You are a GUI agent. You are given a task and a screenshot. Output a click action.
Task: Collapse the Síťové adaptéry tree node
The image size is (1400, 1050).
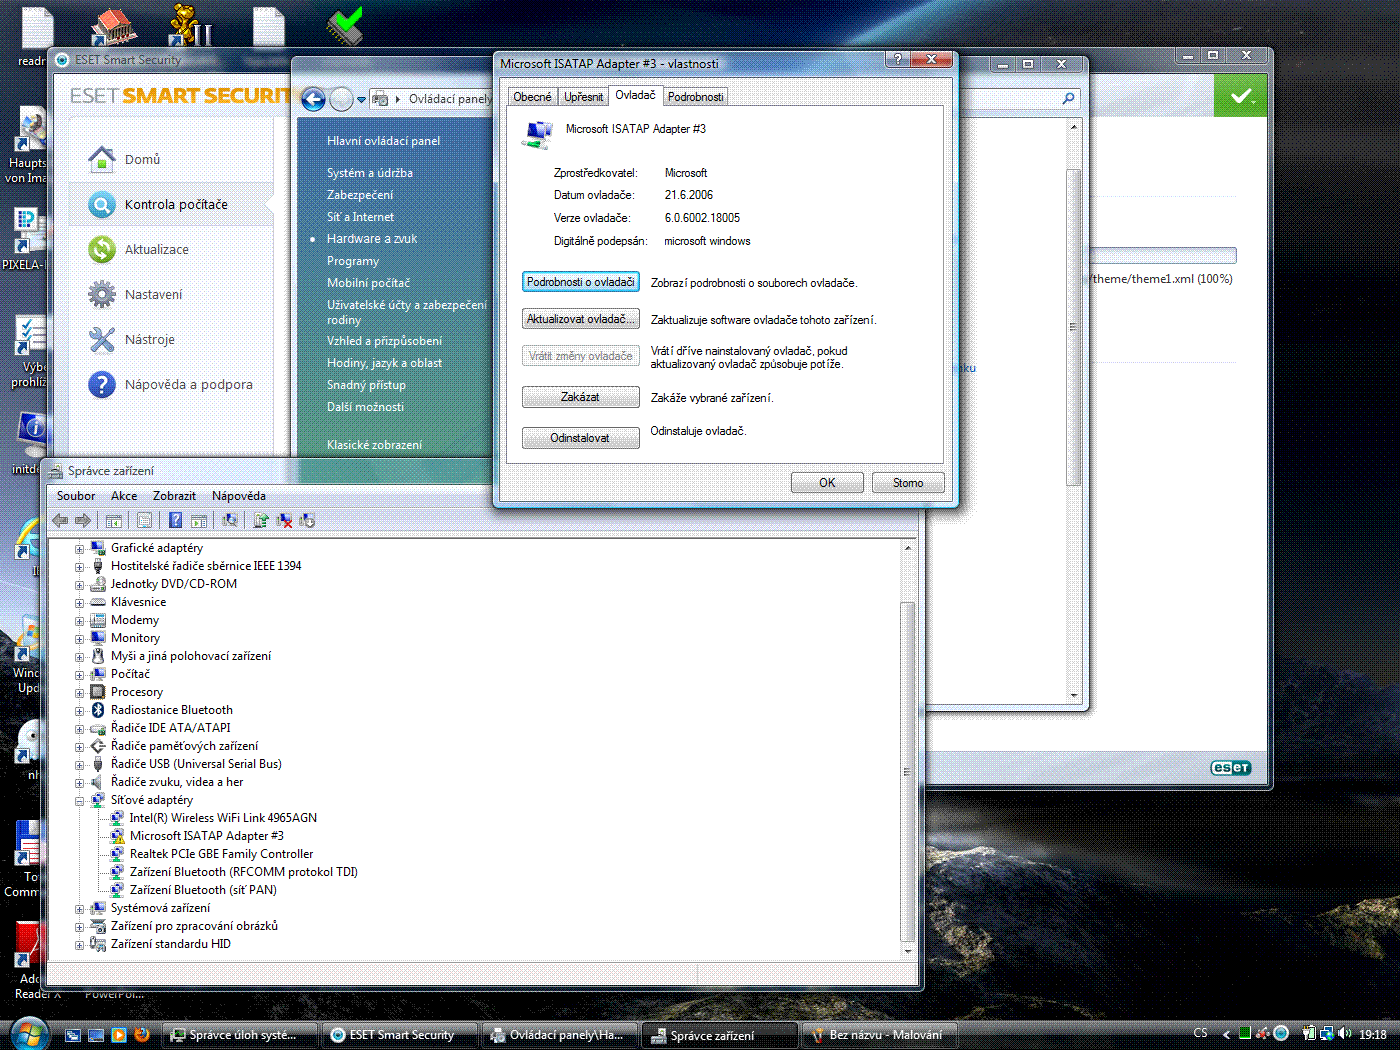79,801
